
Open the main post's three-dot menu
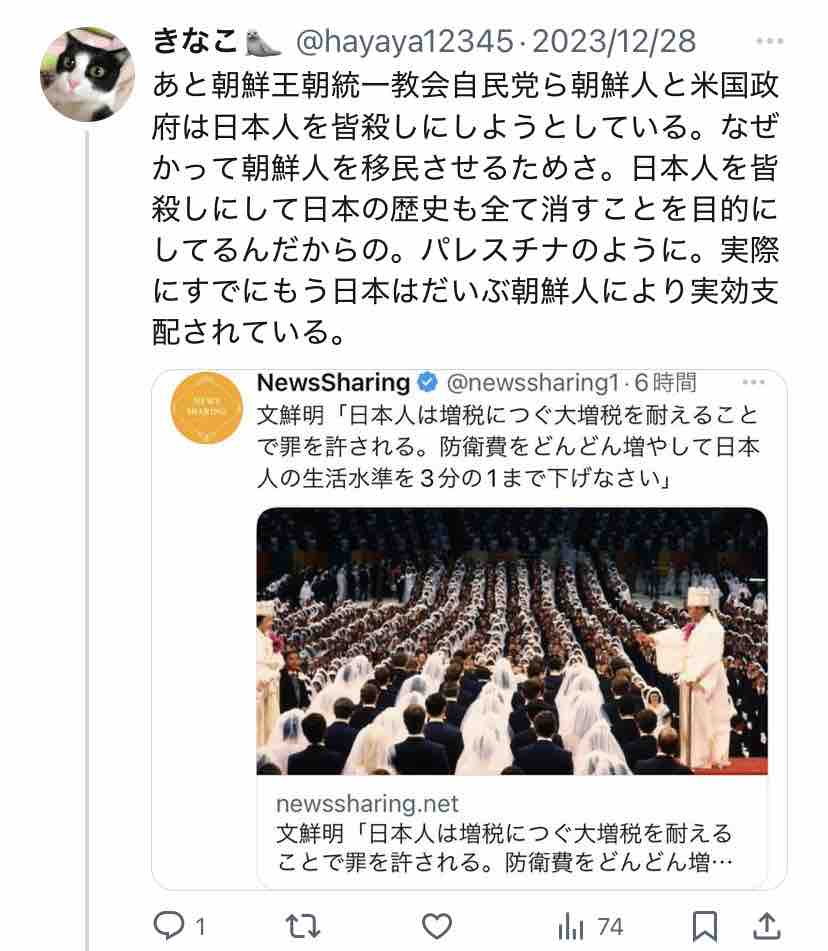(x=770, y=41)
